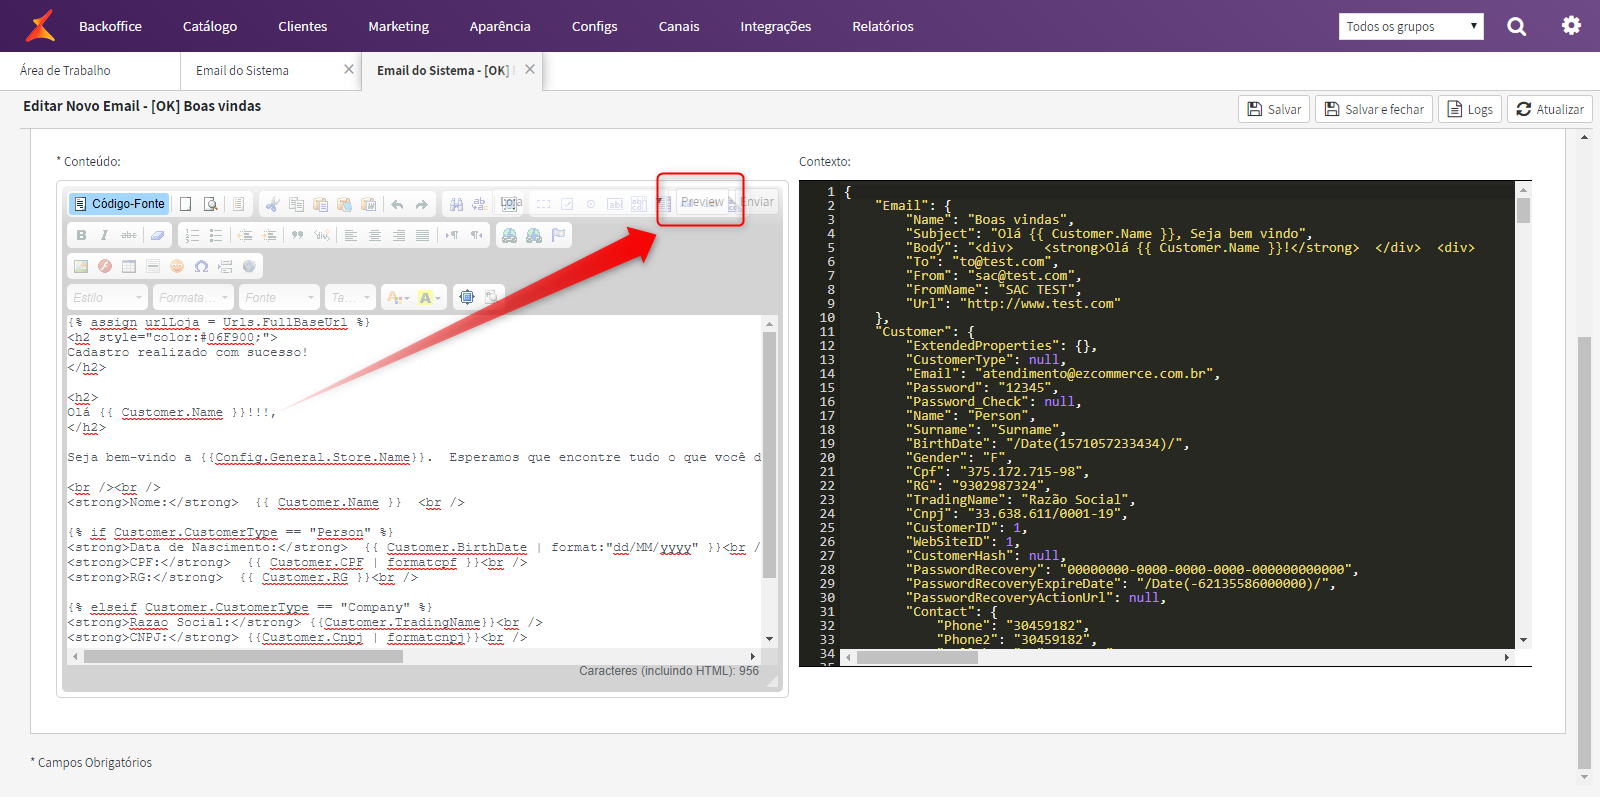Open Catálogo menu
The image size is (1600, 797).
210,26
